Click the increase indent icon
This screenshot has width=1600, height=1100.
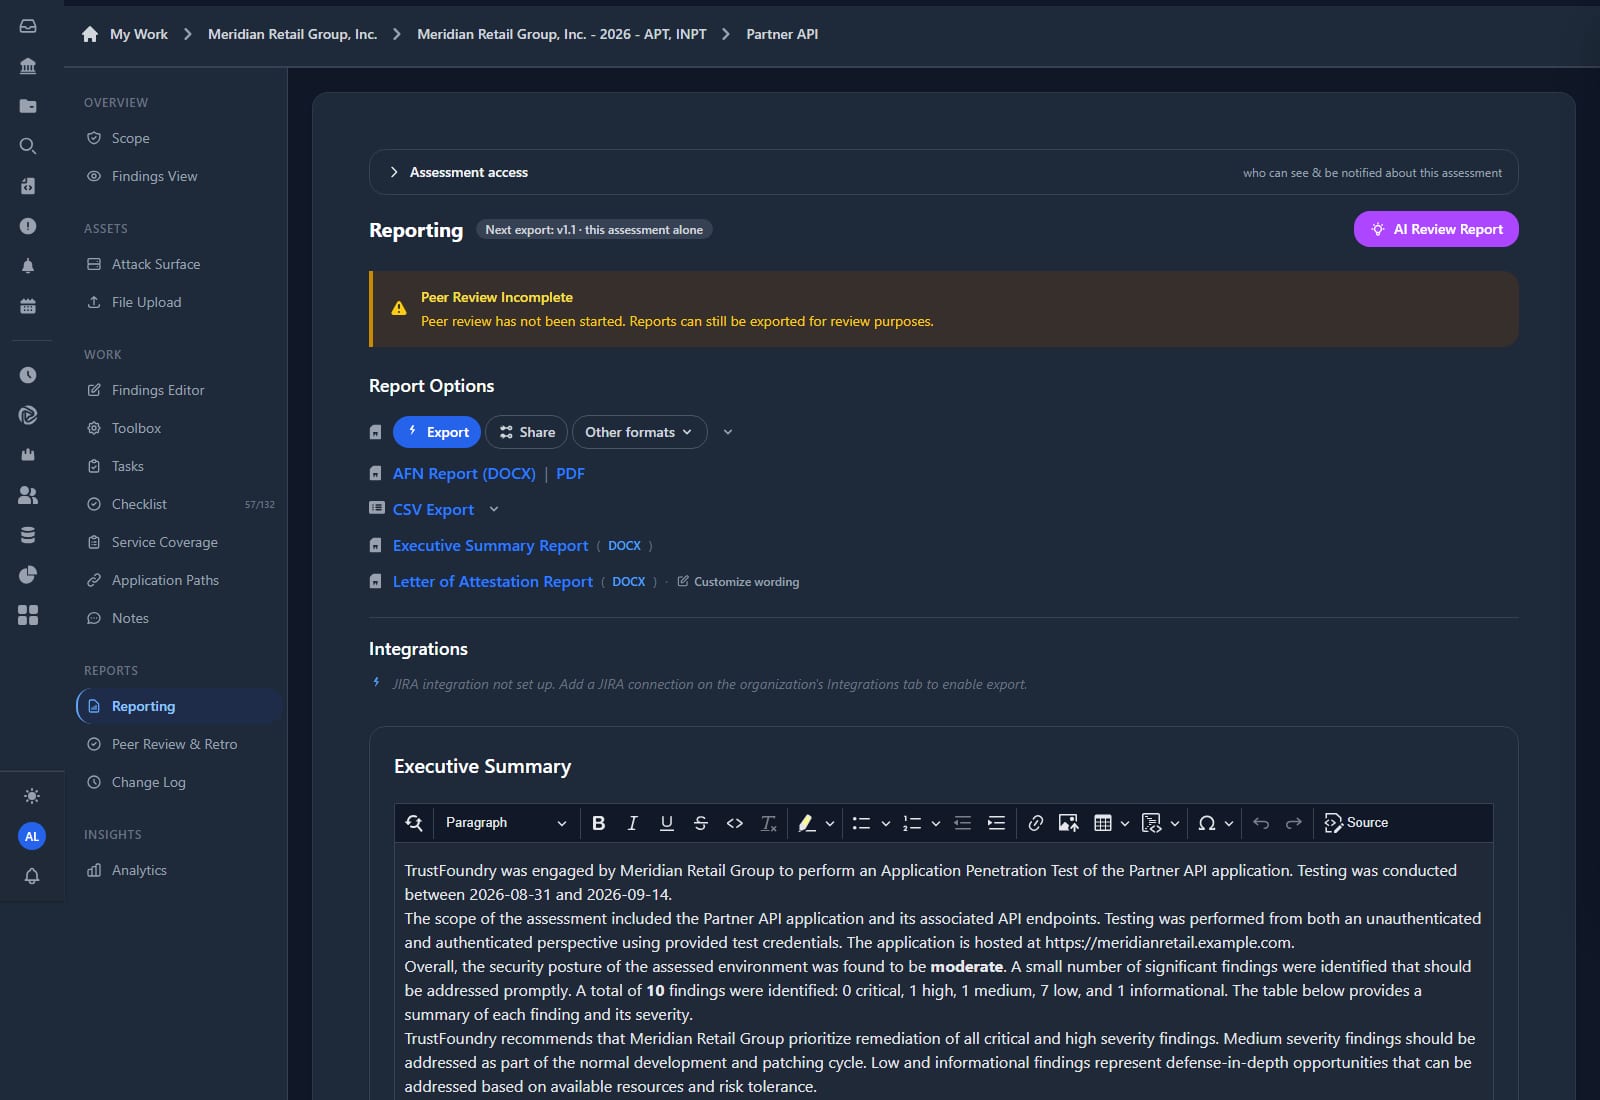click(x=996, y=823)
